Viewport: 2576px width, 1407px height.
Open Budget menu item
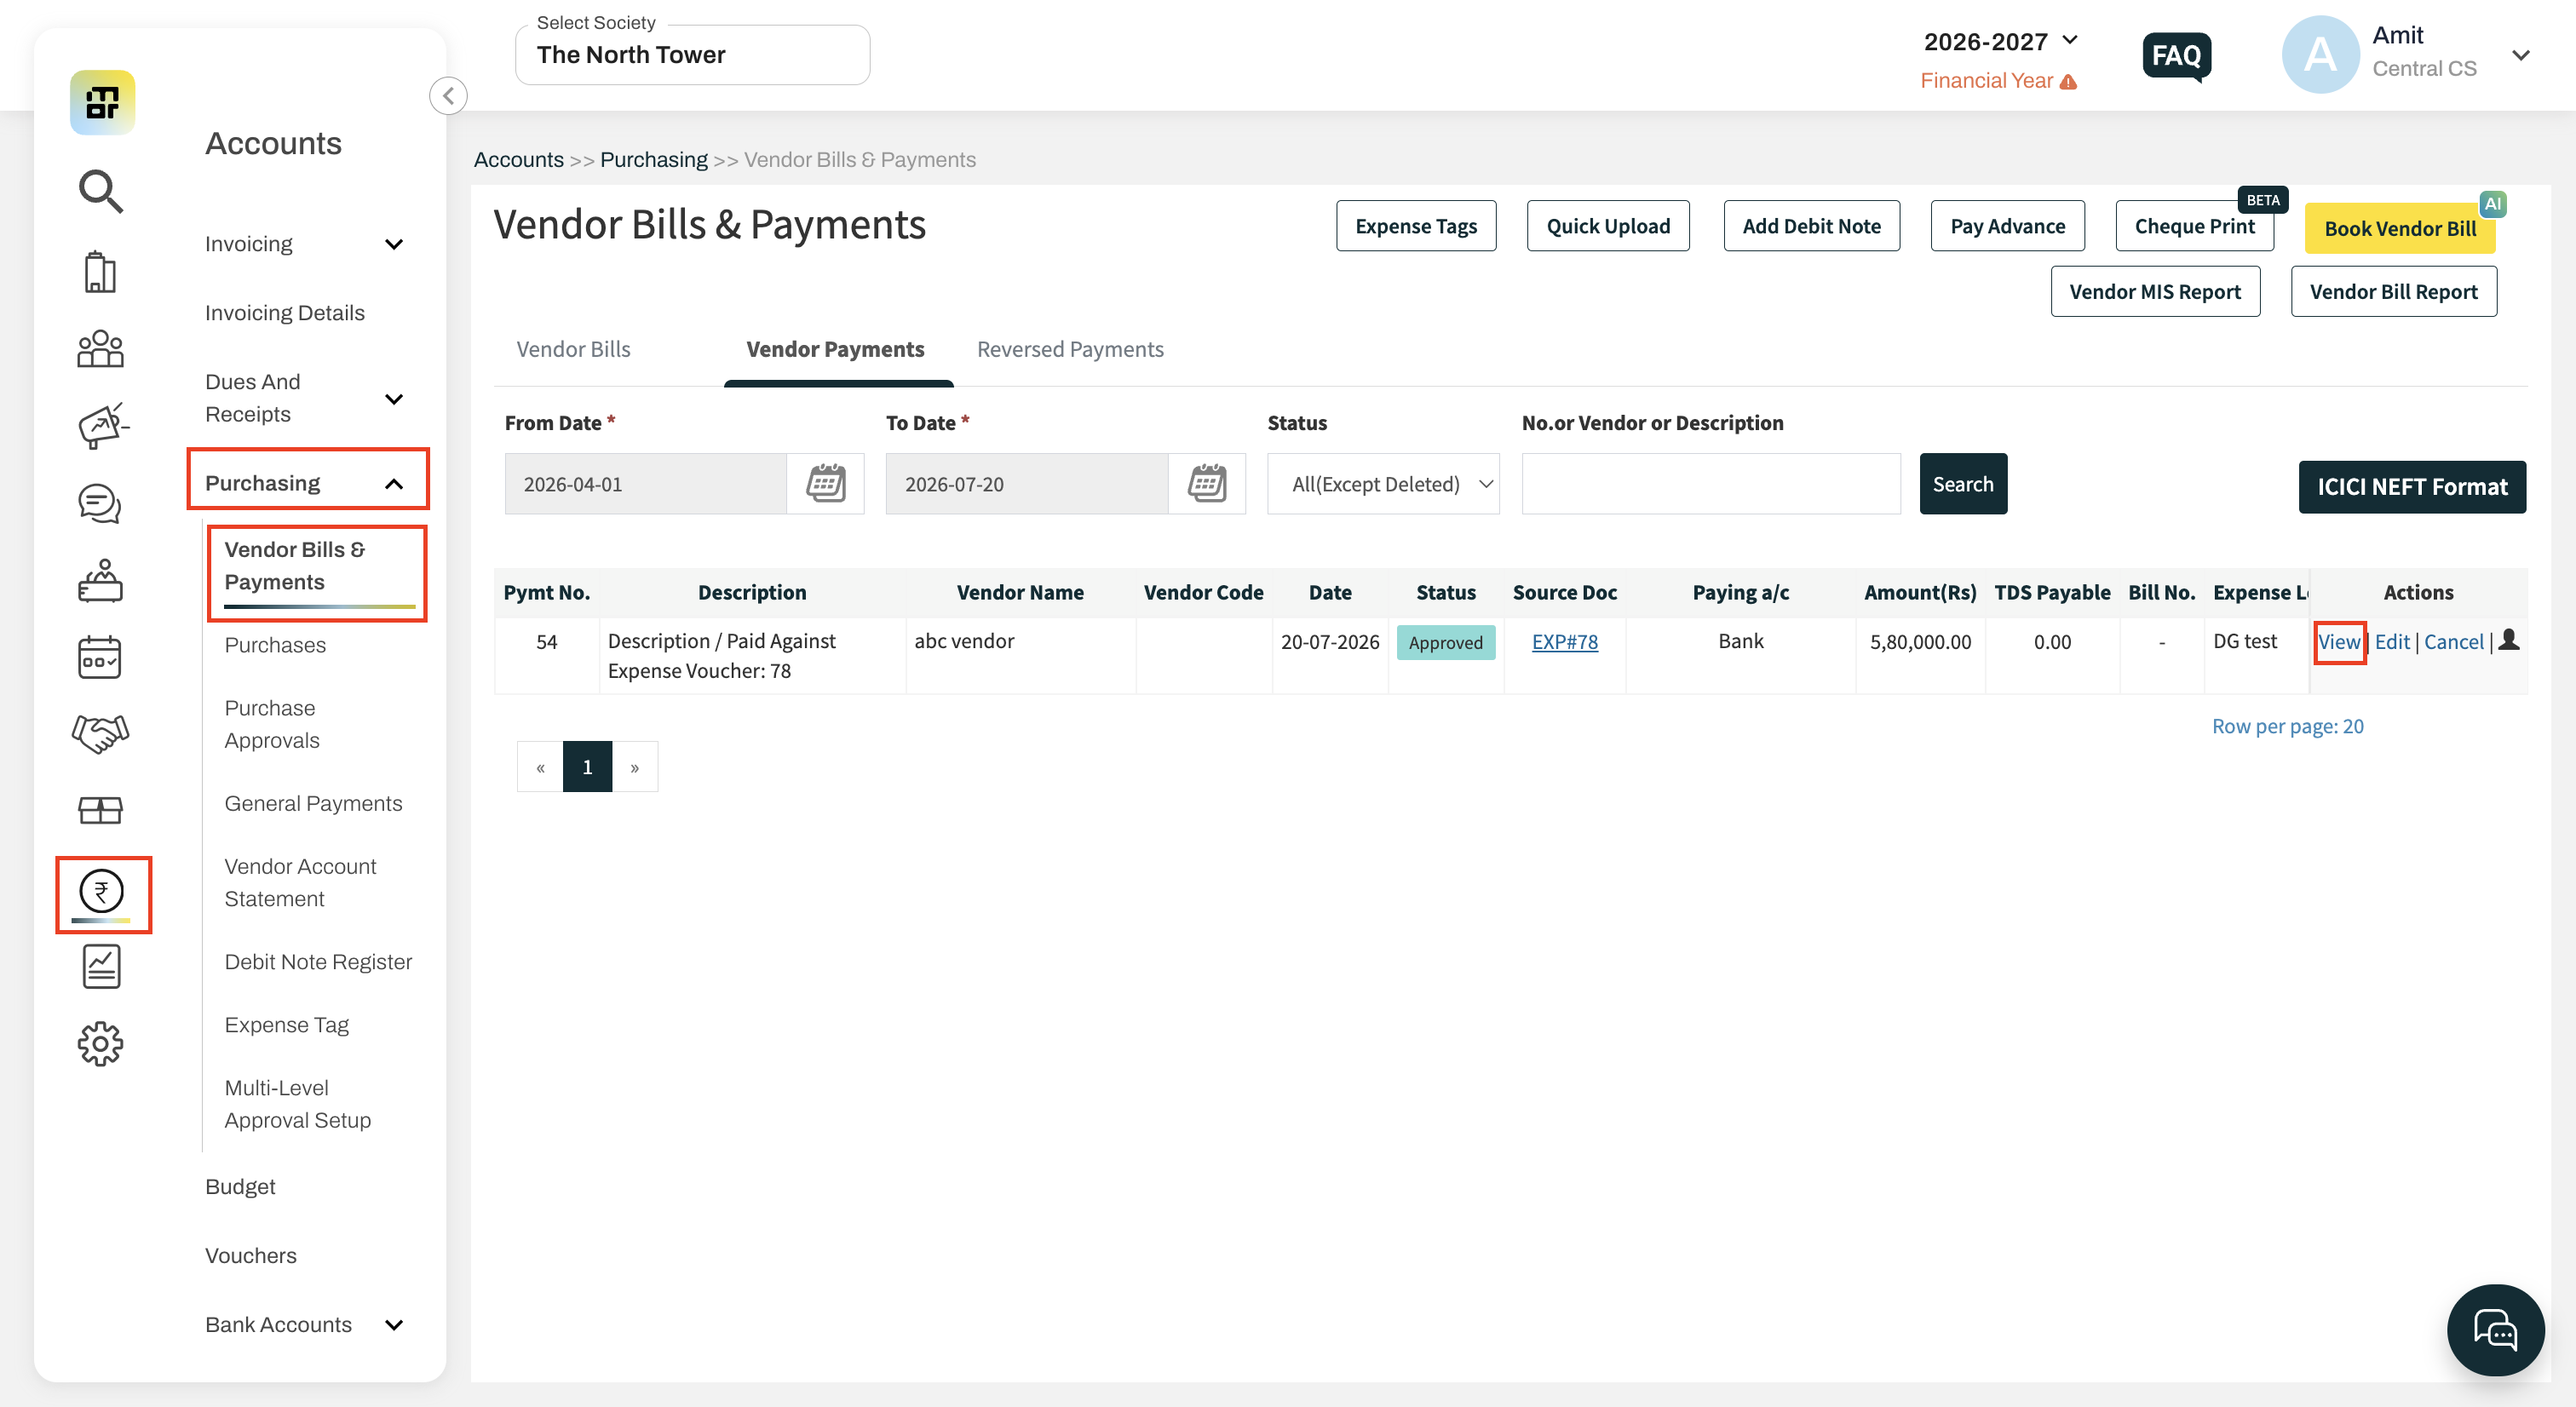click(x=240, y=1186)
